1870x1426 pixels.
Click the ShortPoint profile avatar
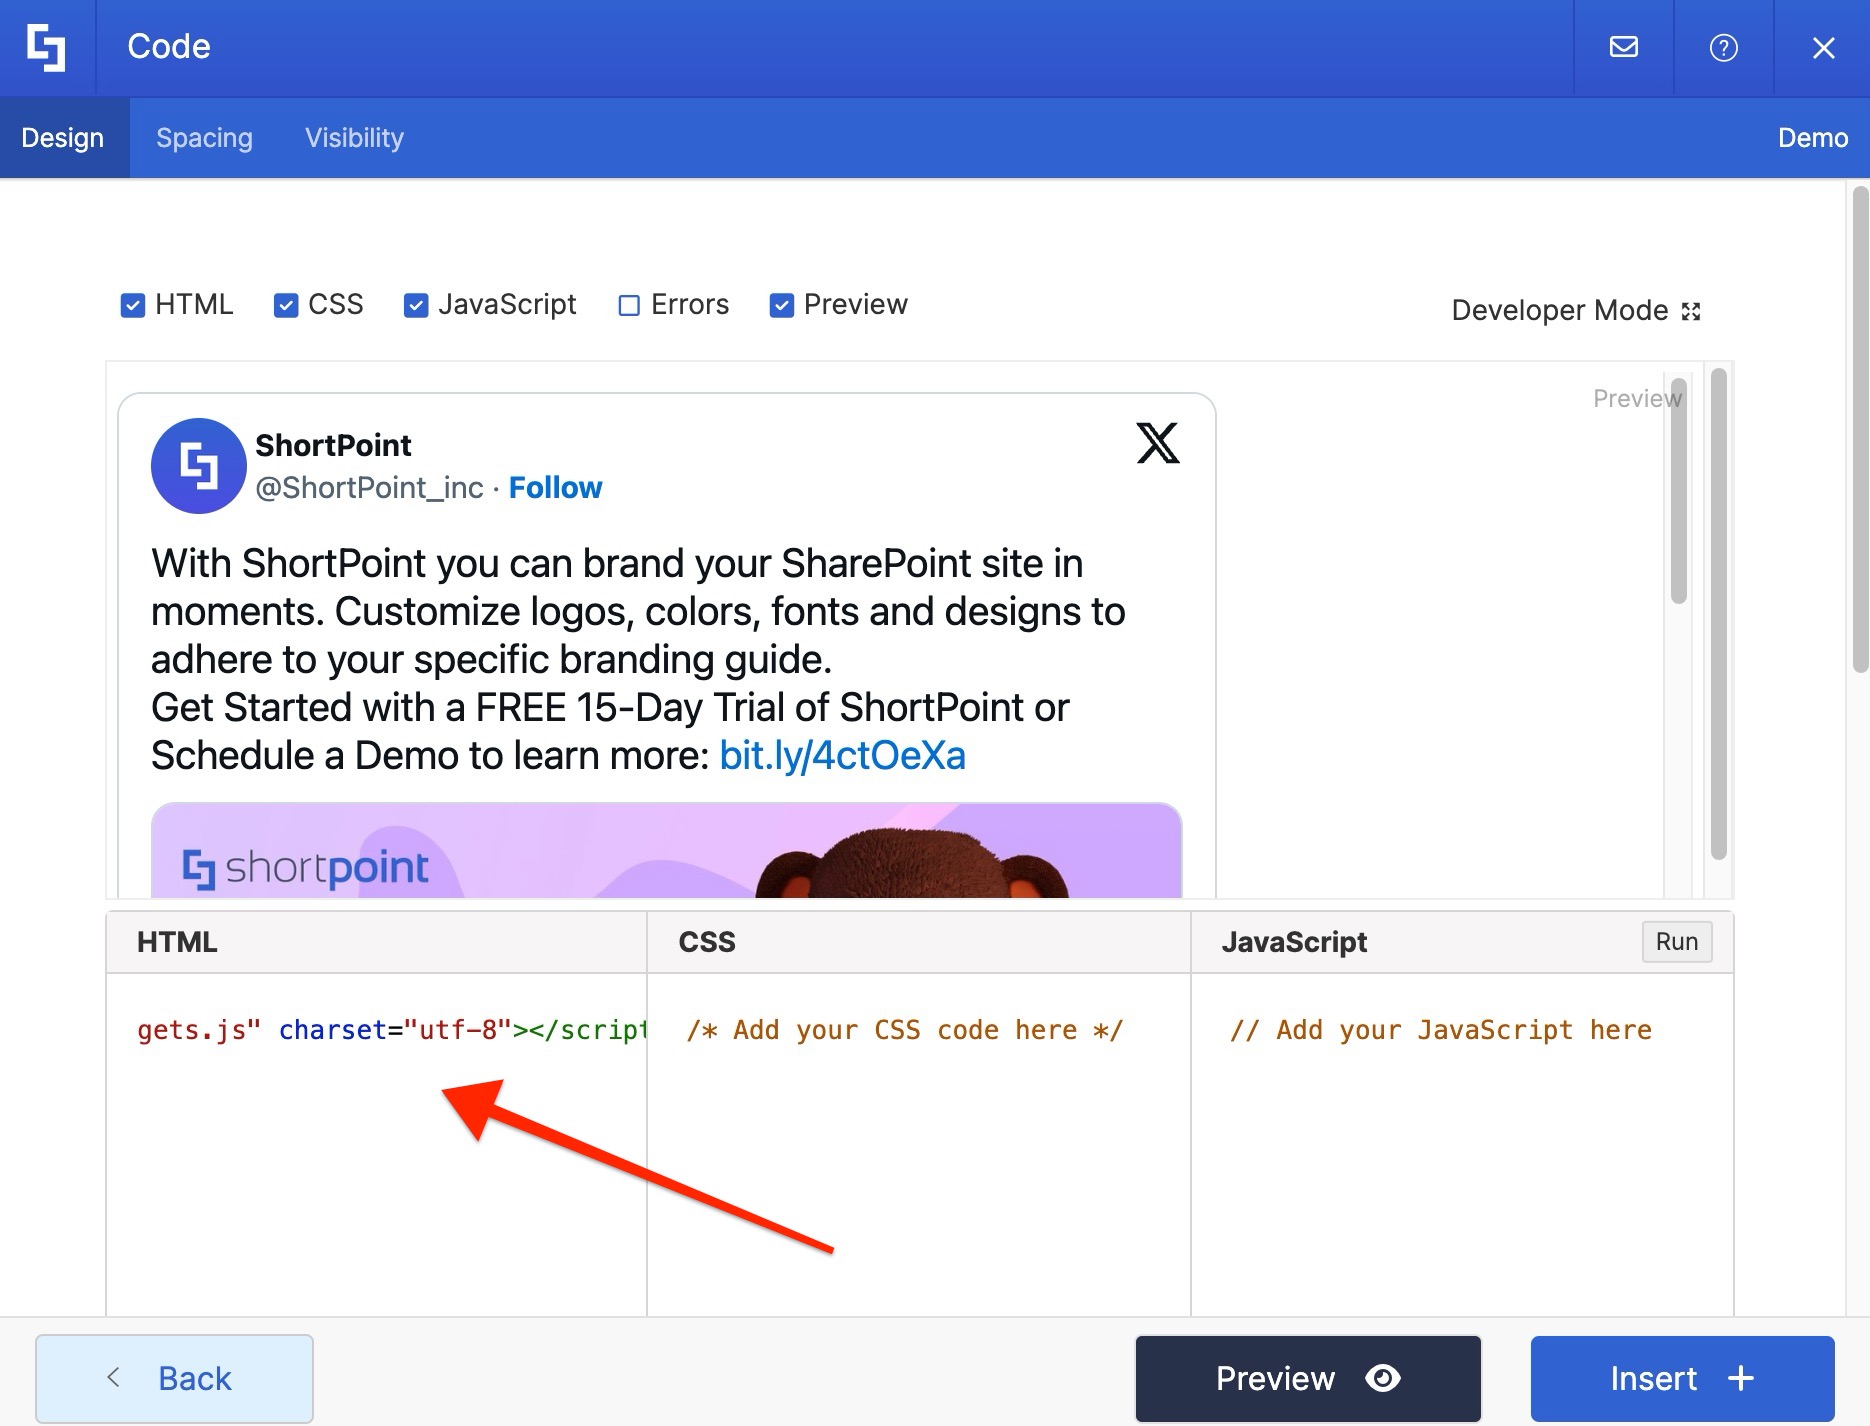pos(198,466)
